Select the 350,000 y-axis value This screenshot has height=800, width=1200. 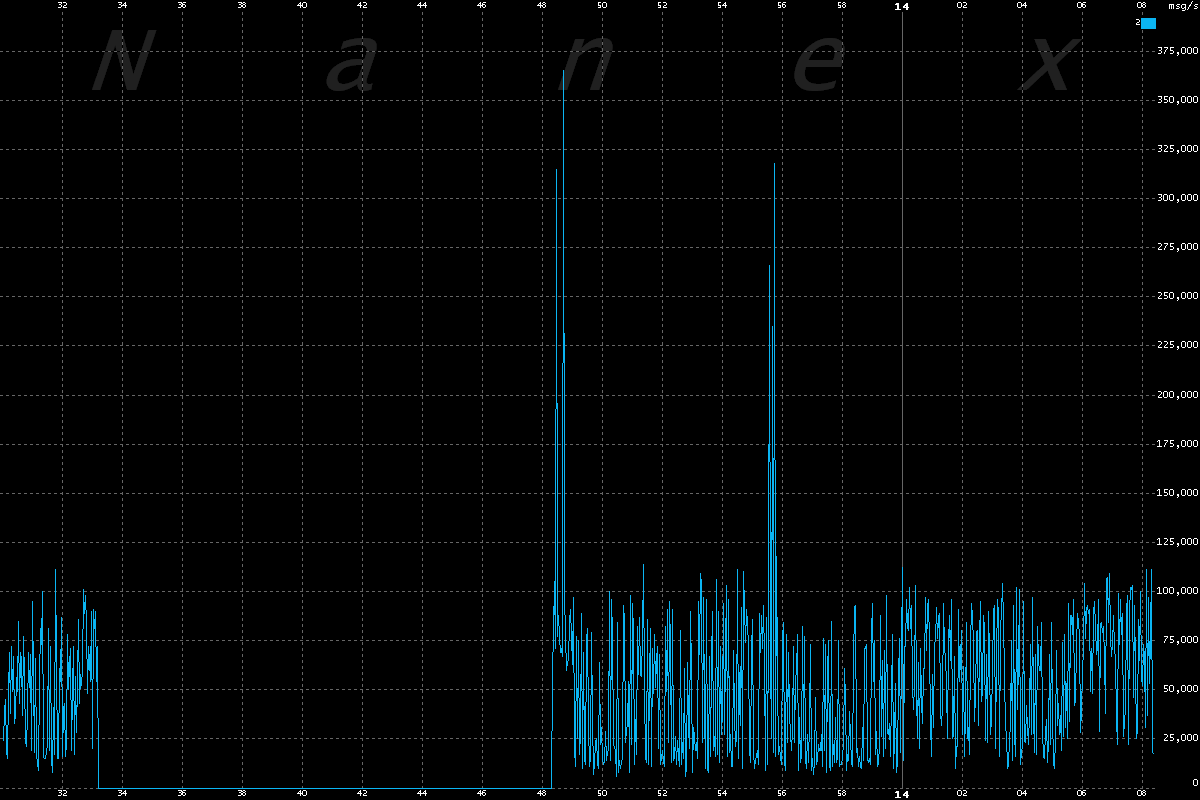click(x=1179, y=101)
